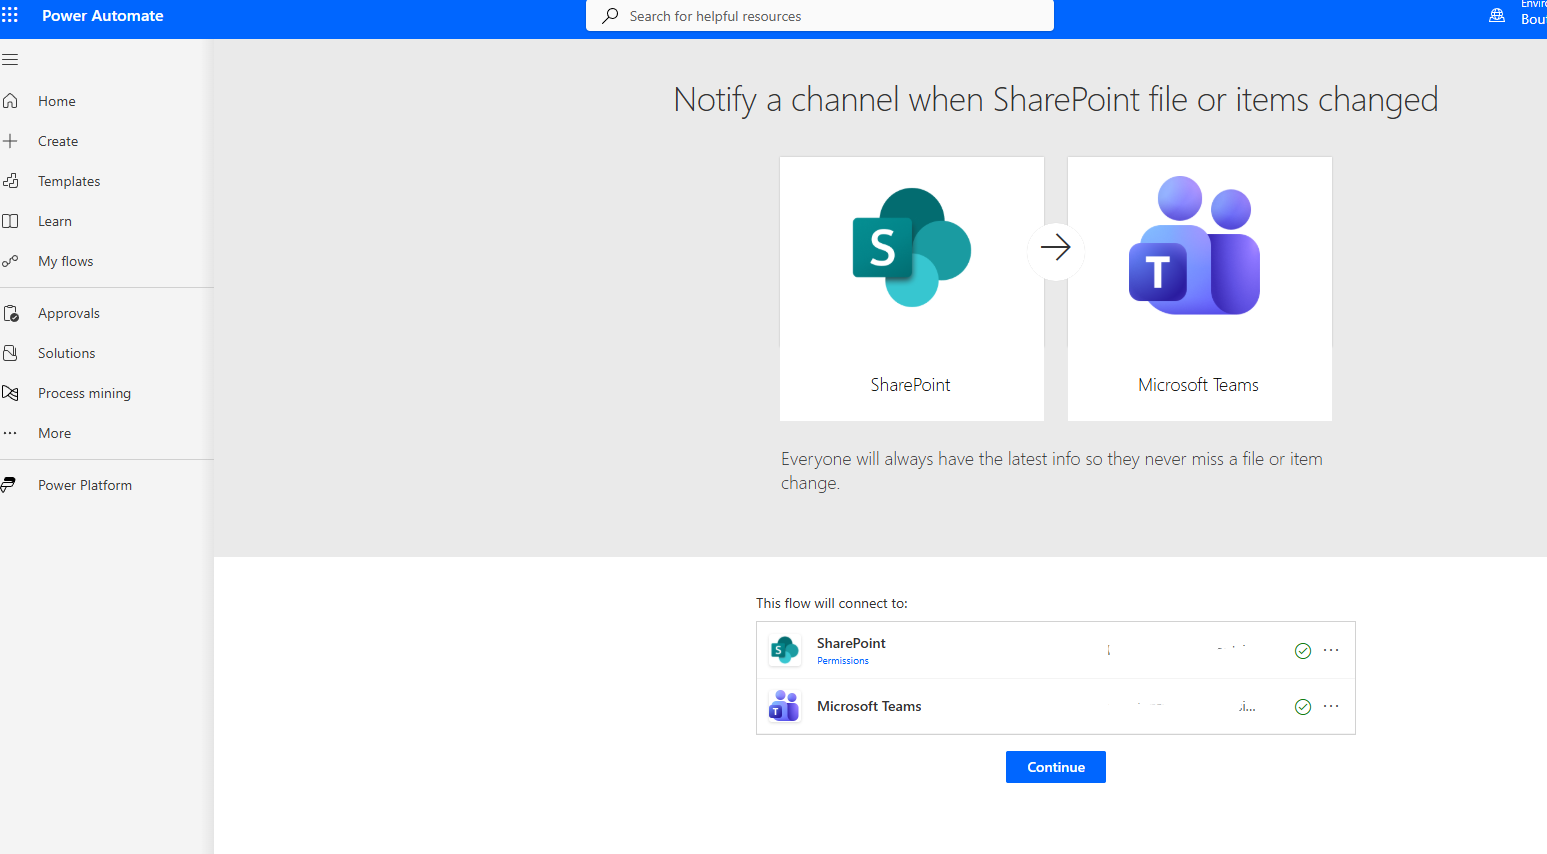Click the large Microsoft Teams connector tile
Viewport: 1547px width, 854px height.
[1199, 288]
